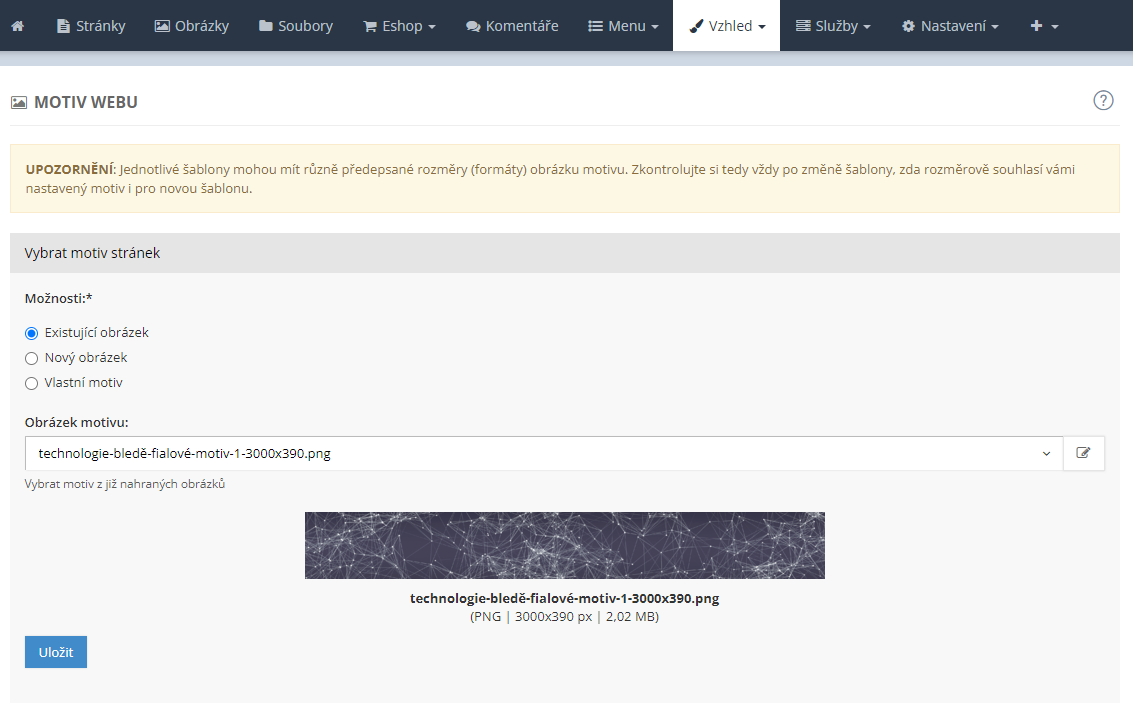This screenshot has width=1133, height=716.
Task: Open the Vzhled menu tab
Action: tap(727, 26)
